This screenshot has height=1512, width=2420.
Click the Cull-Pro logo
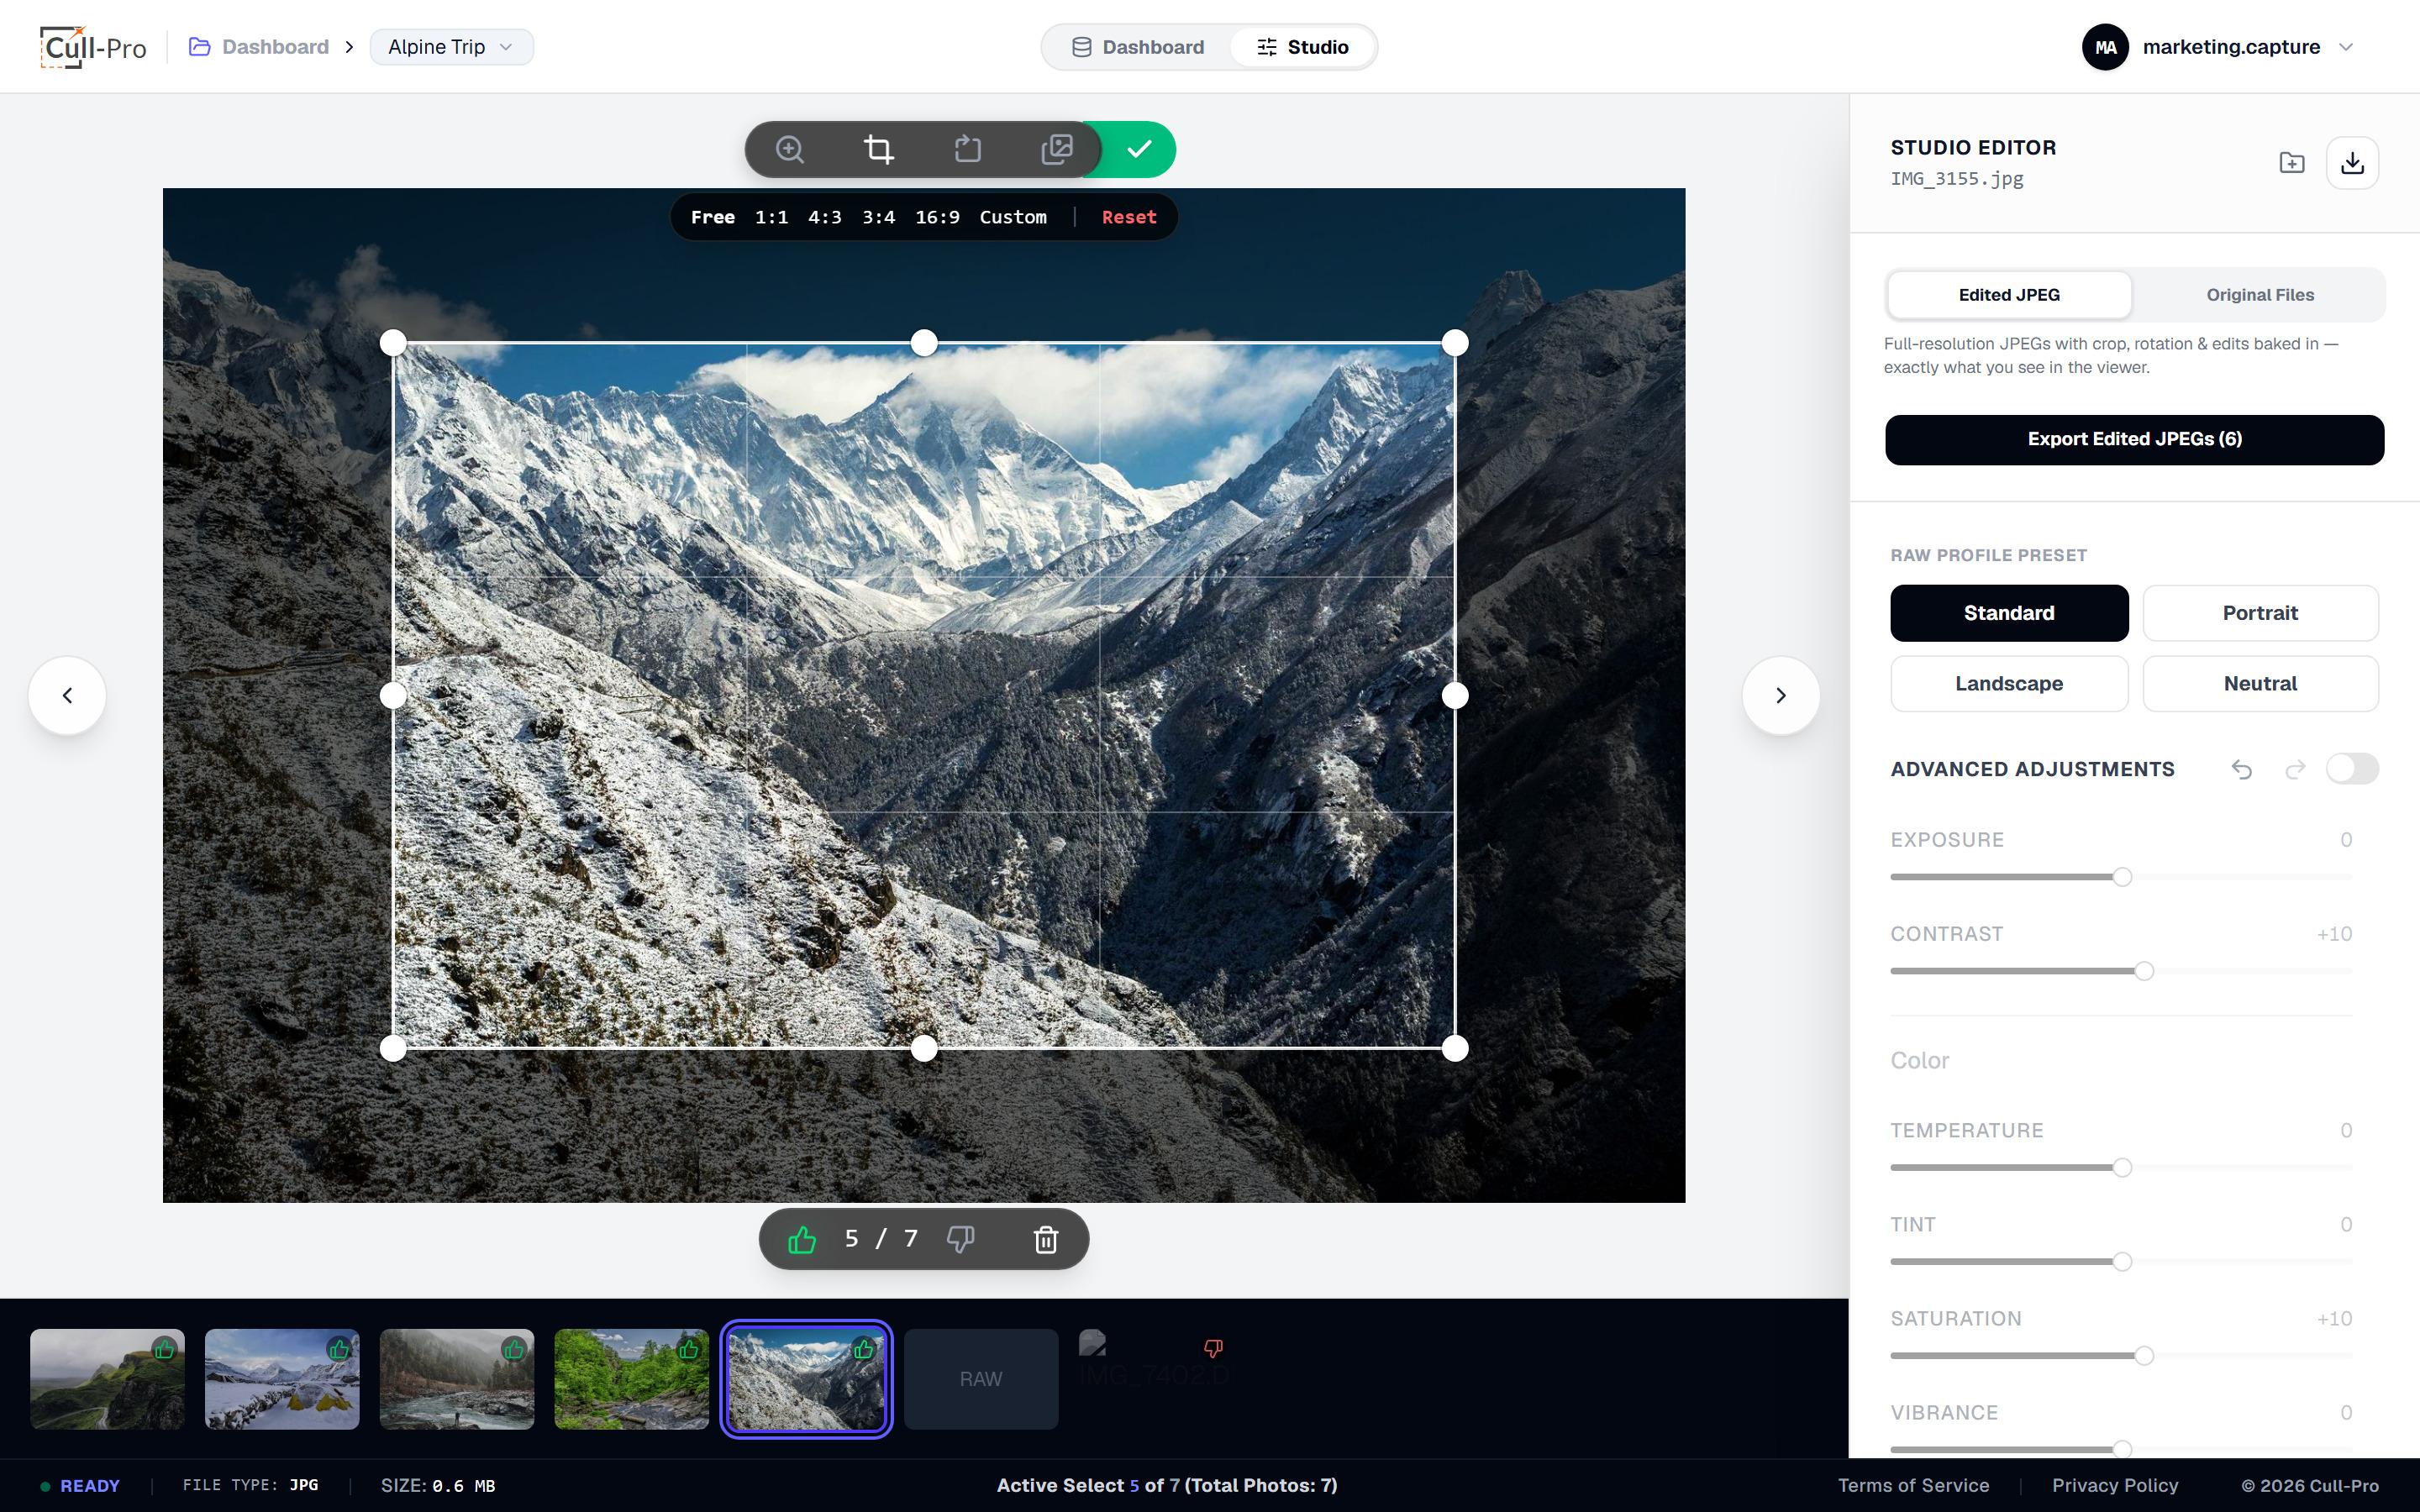tap(93, 47)
